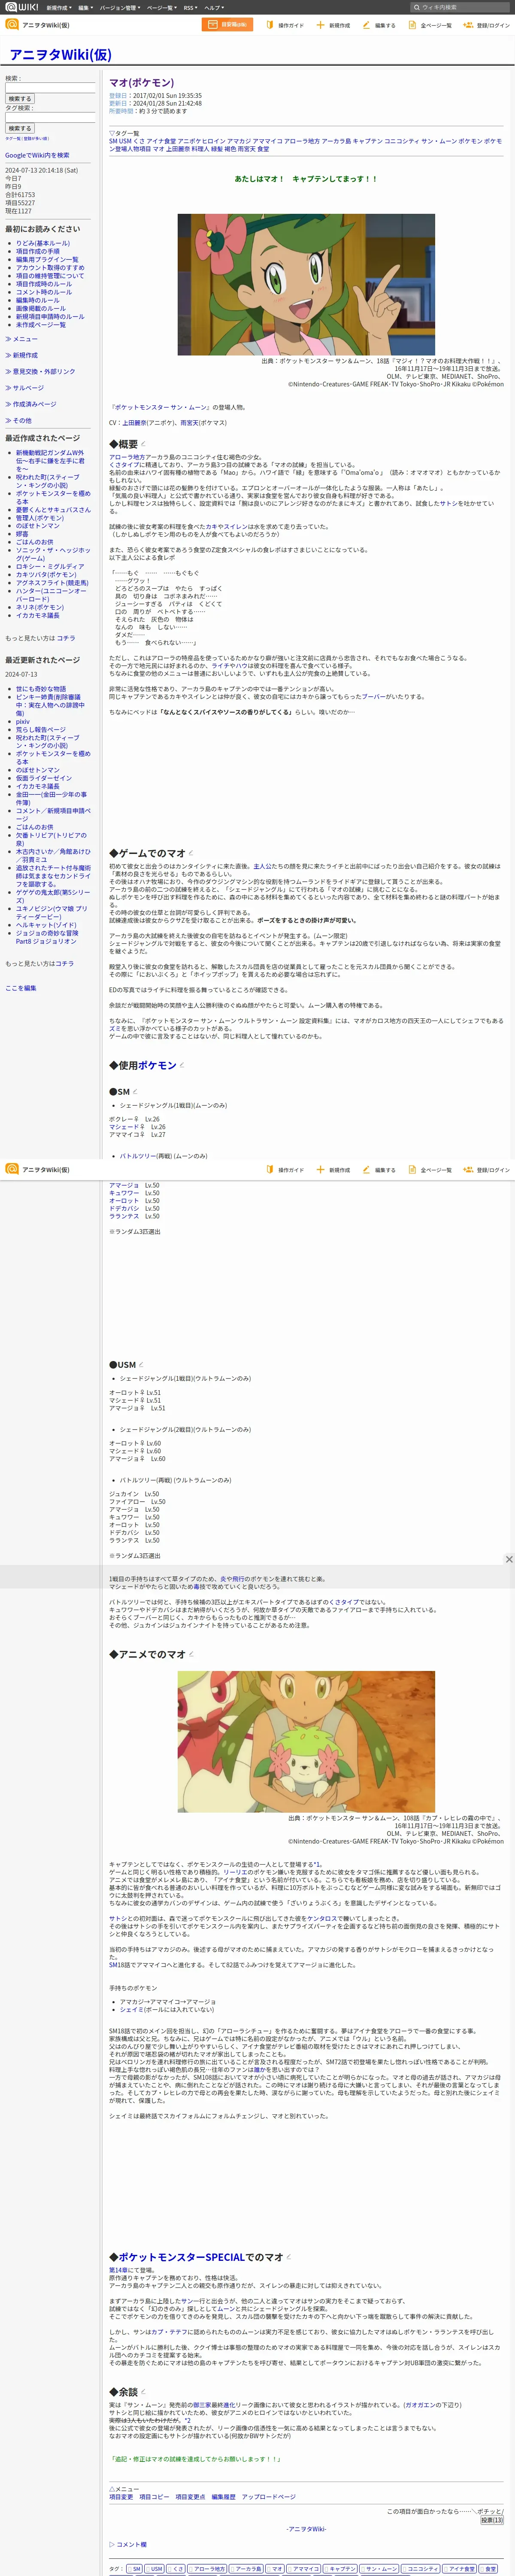Close the overlay with X button
This screenshot has width=515, height=2576.
tap(508, 1559)
